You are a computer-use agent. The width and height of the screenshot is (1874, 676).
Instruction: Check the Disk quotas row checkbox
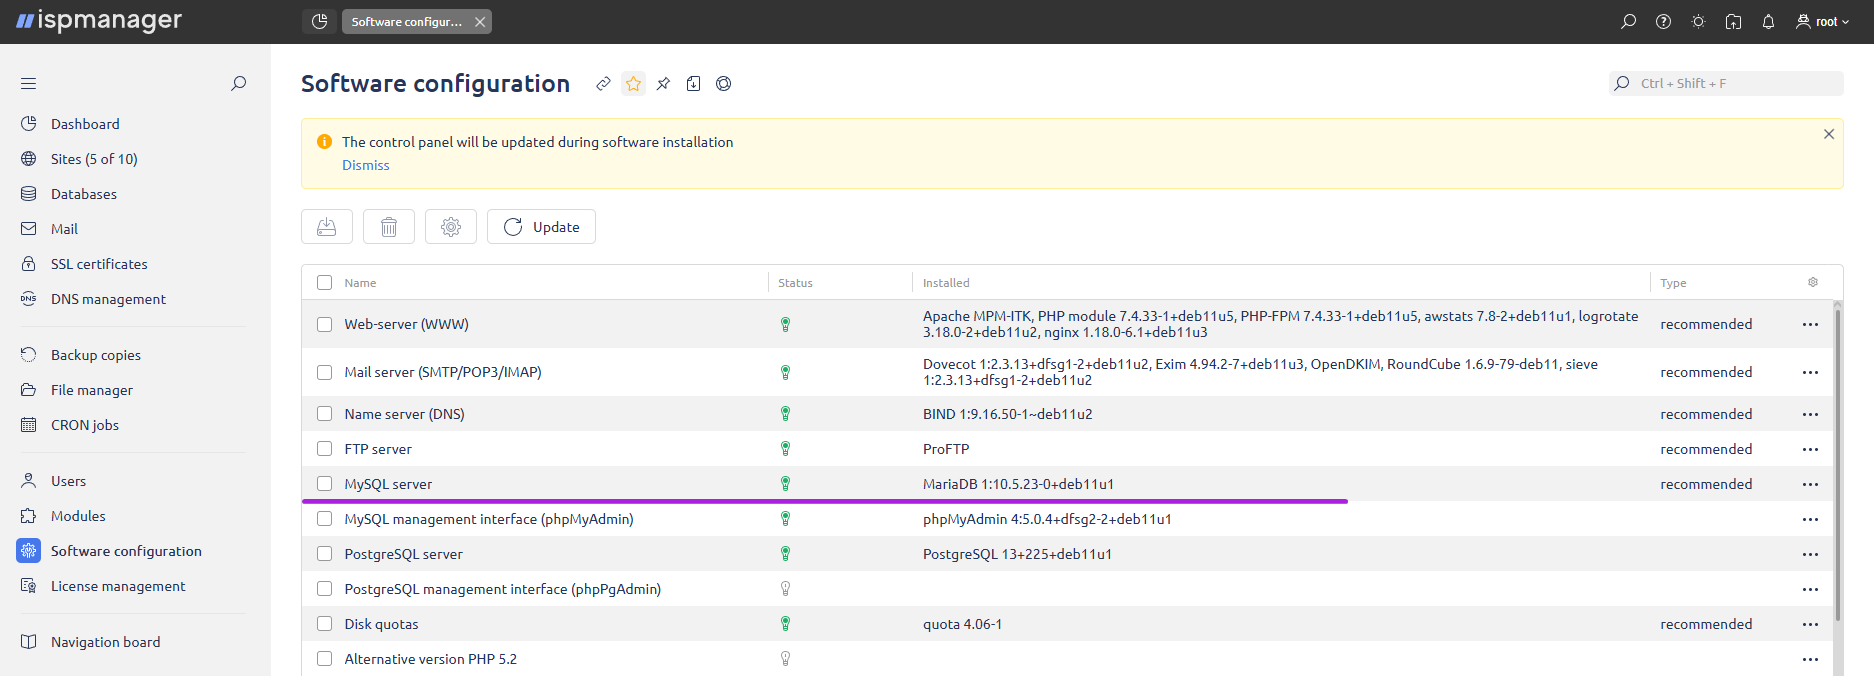pyautogui.click(x=324, y=624)
